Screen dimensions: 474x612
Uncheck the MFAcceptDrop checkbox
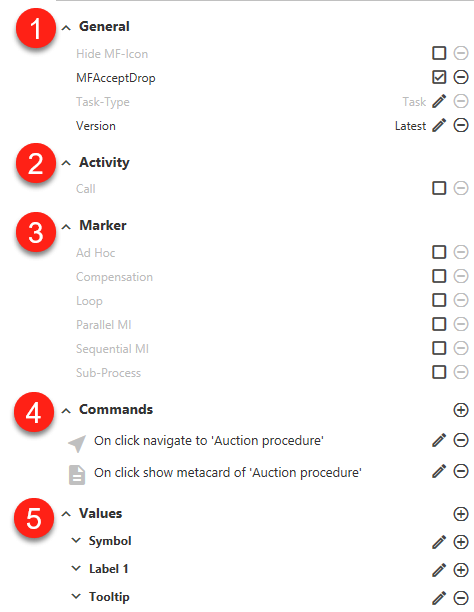click(x=439, y=77)
